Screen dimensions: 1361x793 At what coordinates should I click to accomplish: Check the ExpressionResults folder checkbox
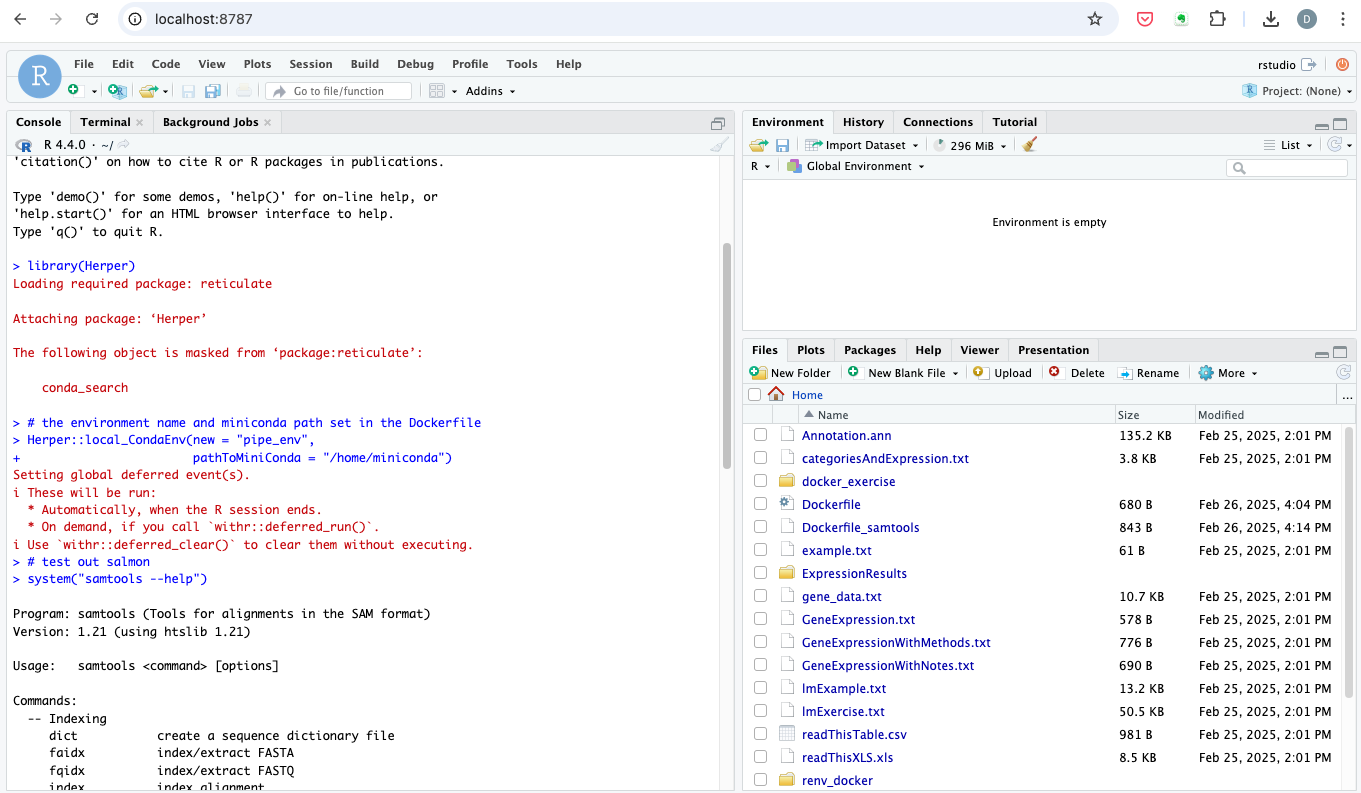[x=760, y=573]
